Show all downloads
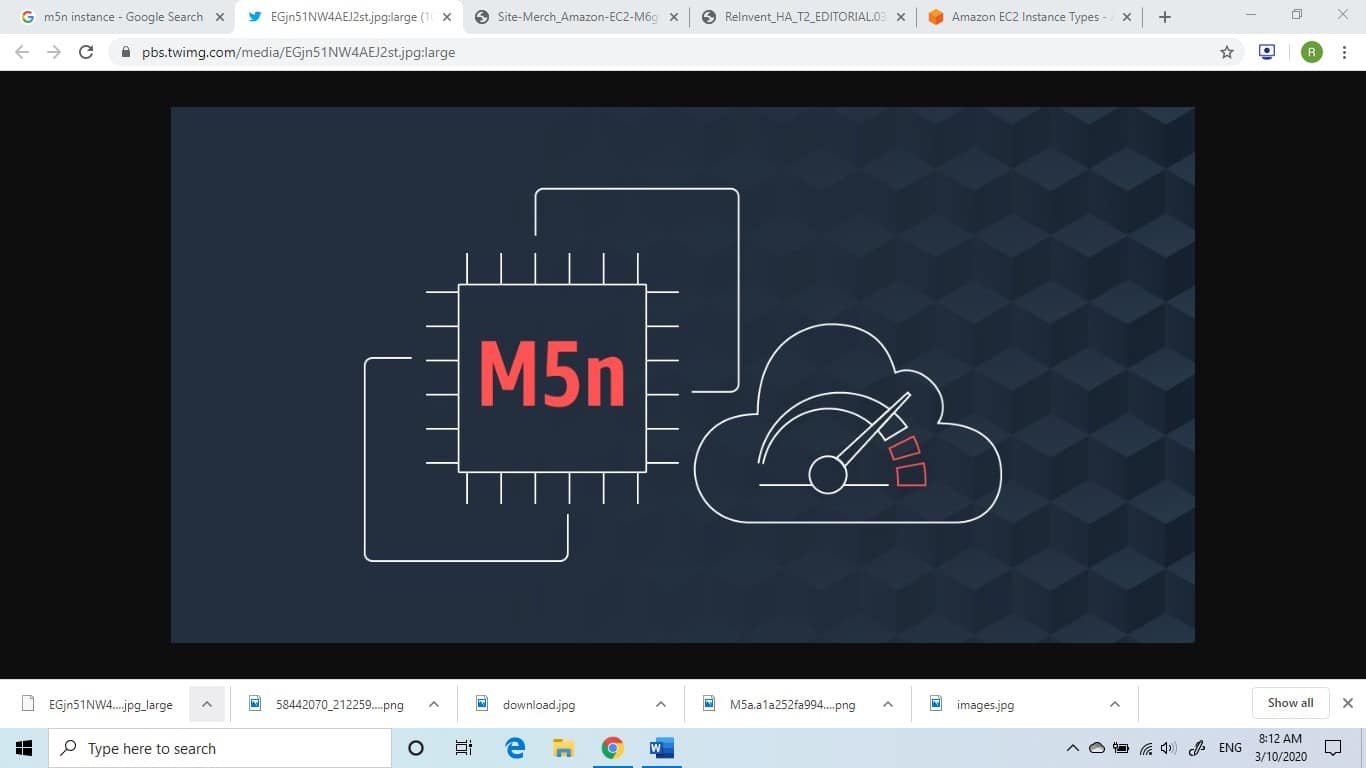This screenshot has height=768, width=1366. pyautogui.click(x=1290, y=703)
